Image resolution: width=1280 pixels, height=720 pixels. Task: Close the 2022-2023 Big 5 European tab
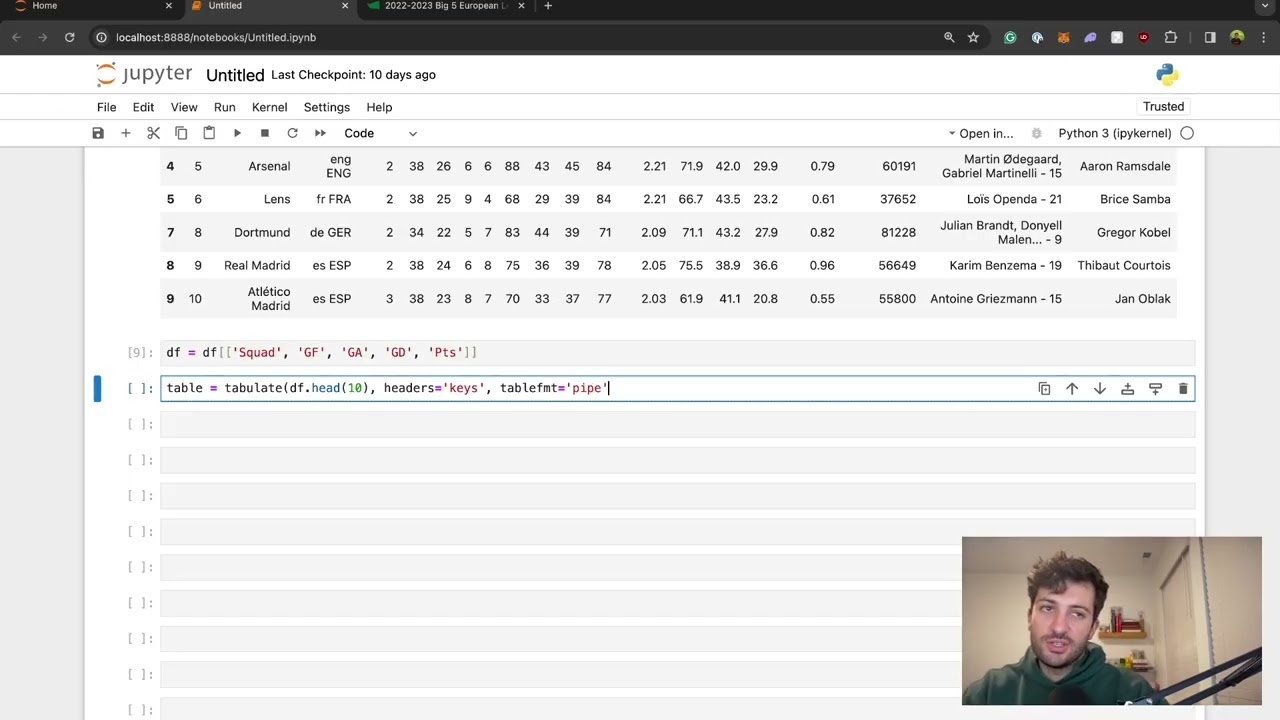click(x=521, y=6)
